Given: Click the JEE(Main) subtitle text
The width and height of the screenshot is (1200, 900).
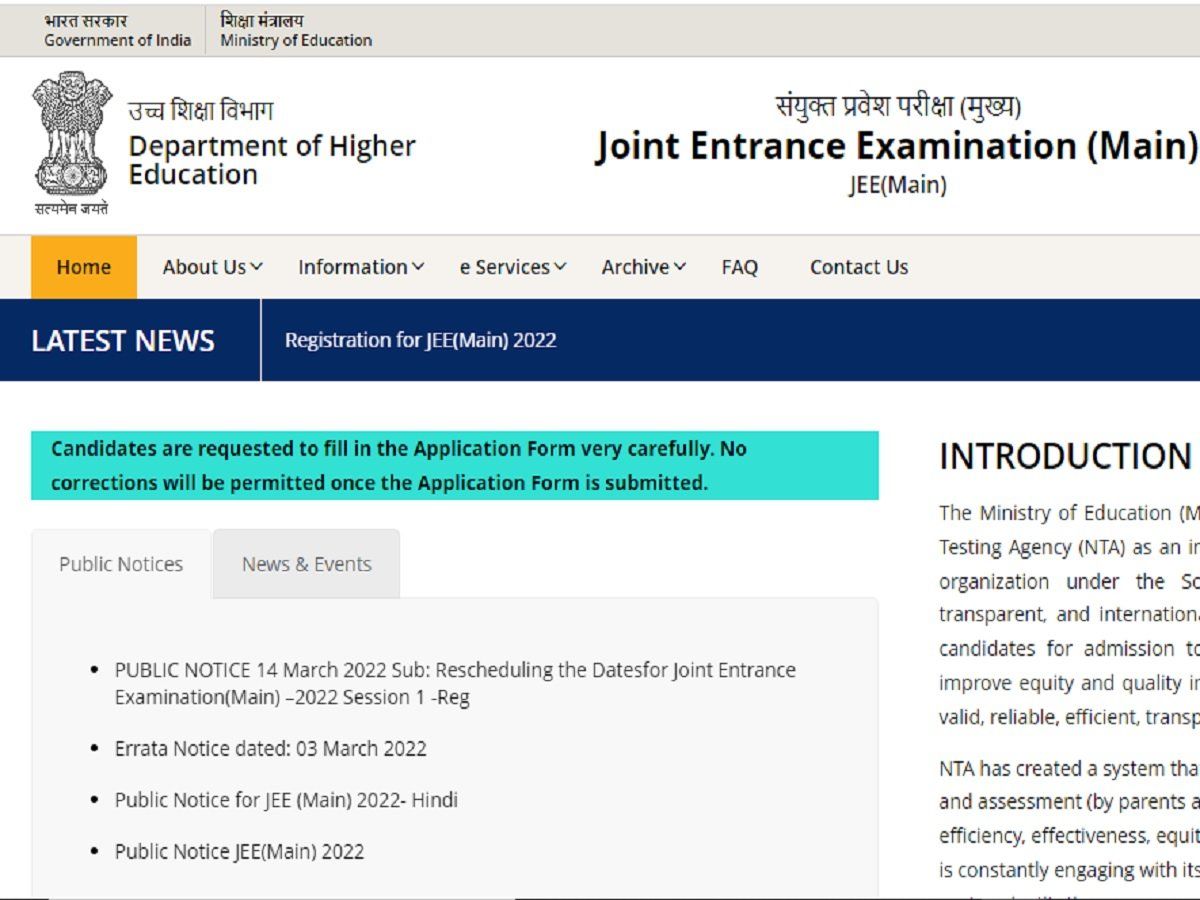Looking at the screenshot, I should (x=898, y=185).
